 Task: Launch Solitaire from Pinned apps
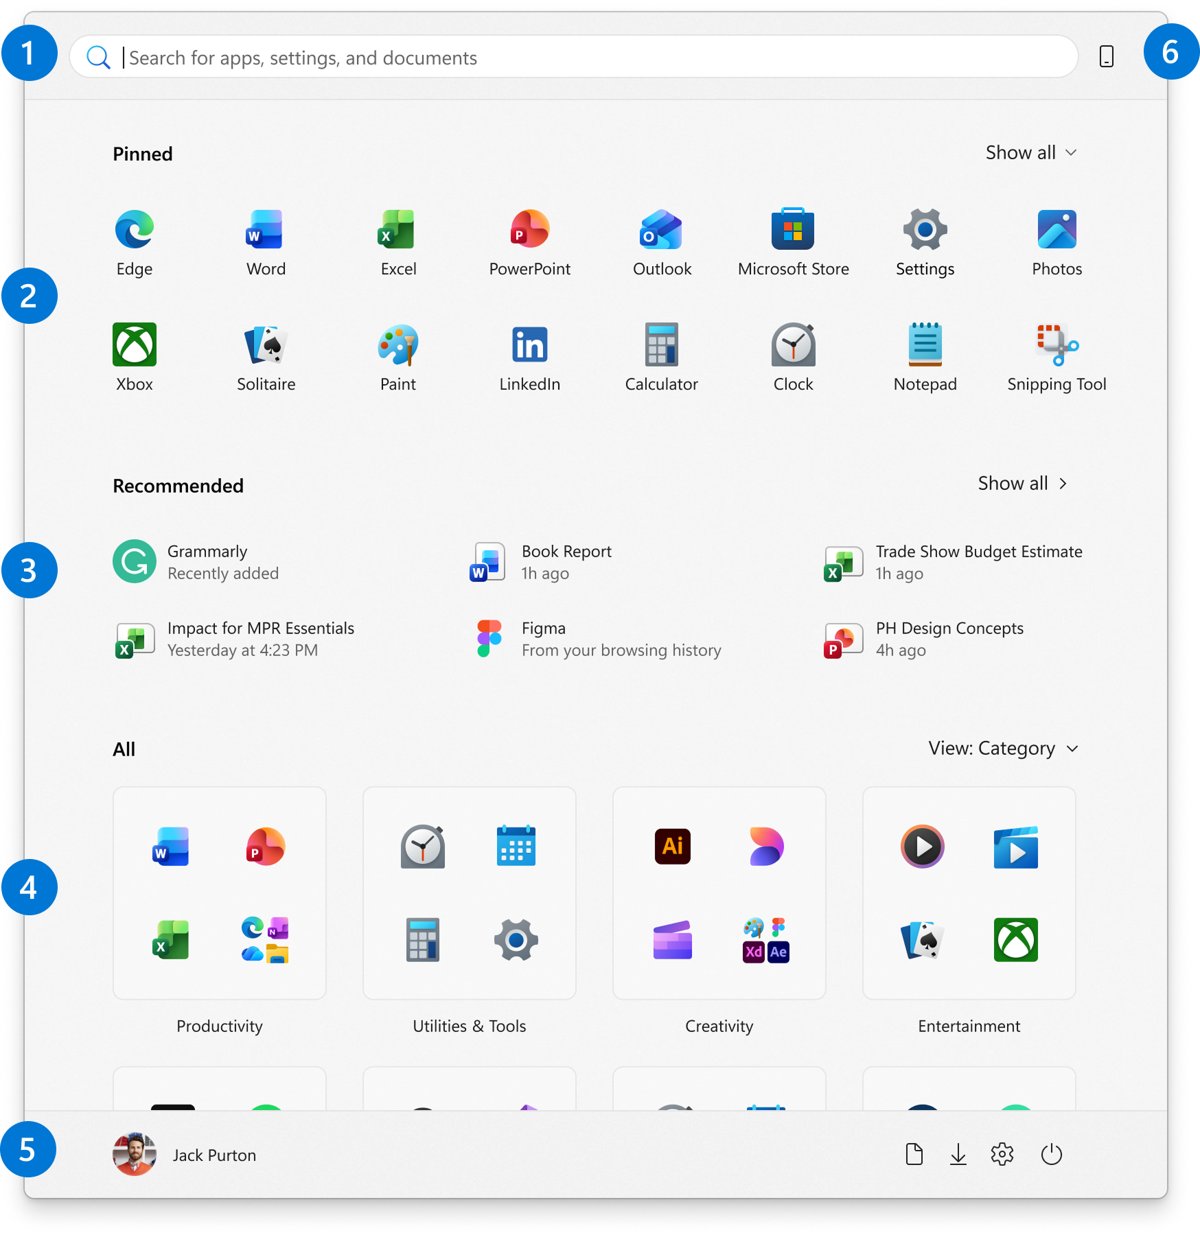click(266, 358)
